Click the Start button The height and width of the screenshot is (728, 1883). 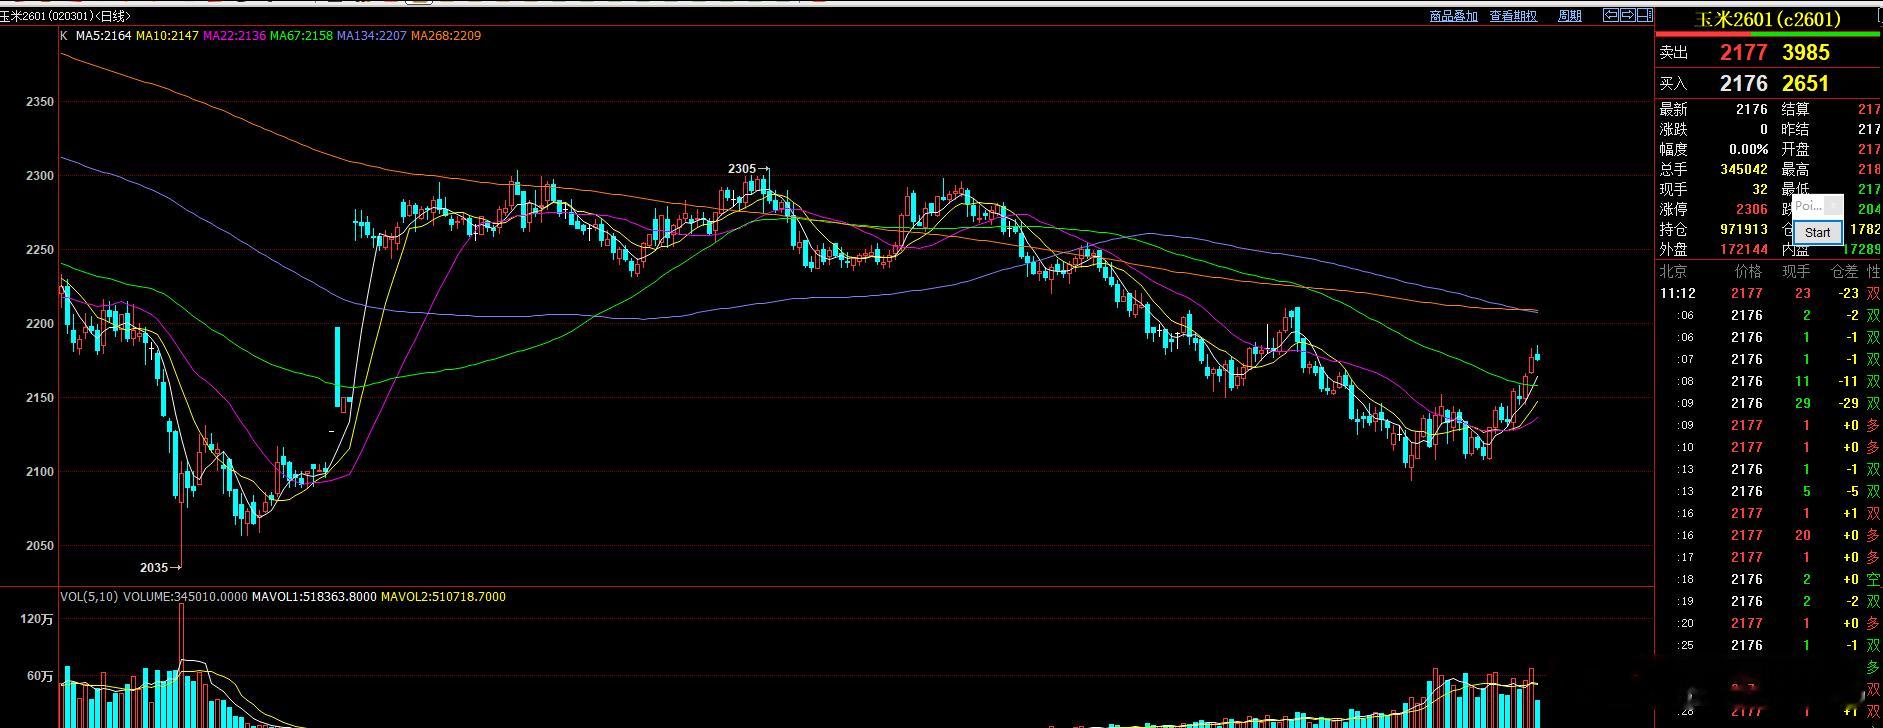pos(1818,232)
